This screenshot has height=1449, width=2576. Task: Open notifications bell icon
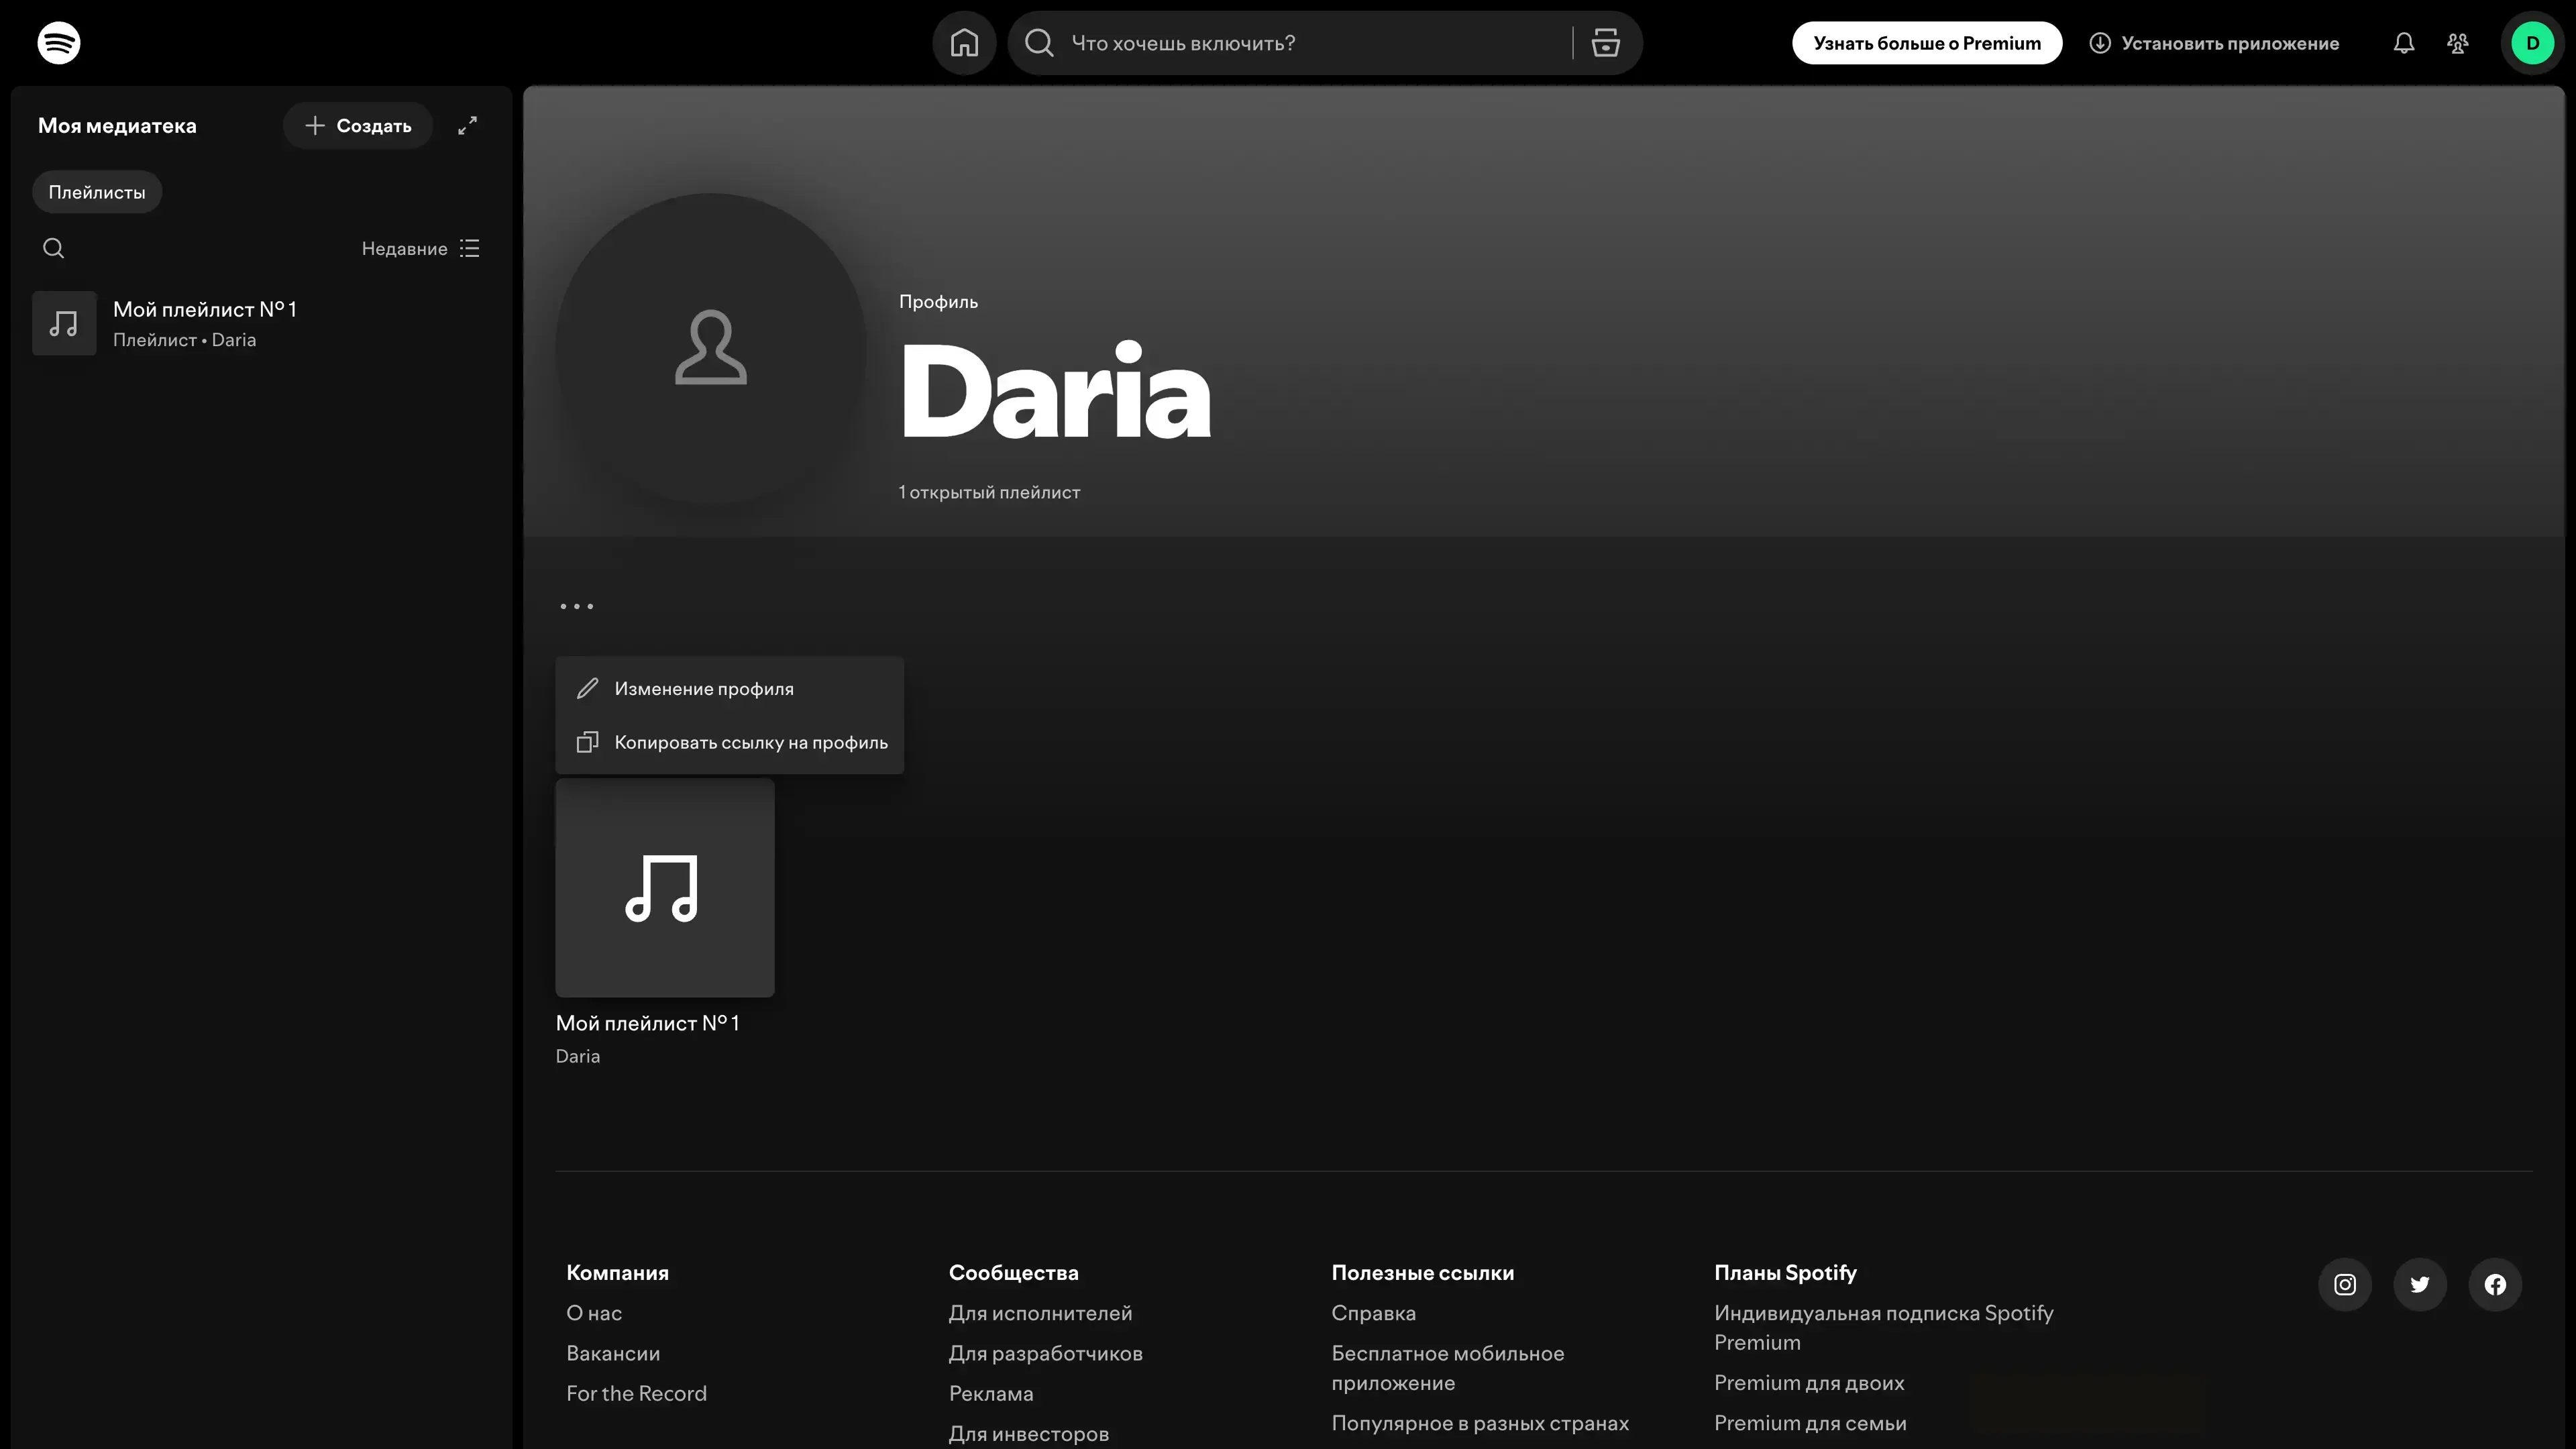point(2403,43)
